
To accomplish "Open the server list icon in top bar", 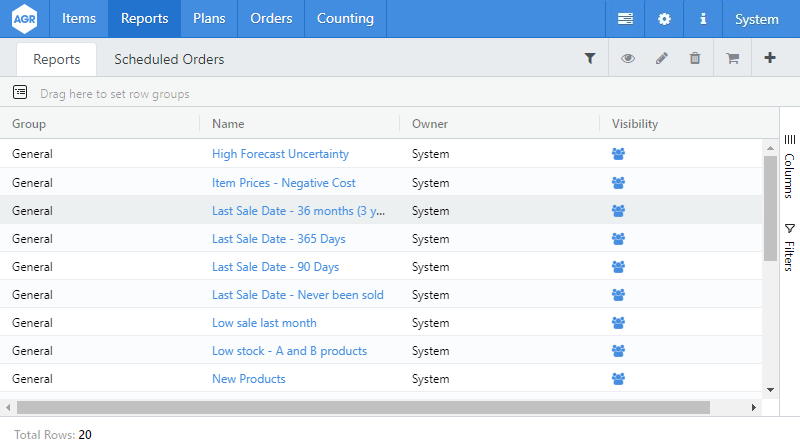I will [x=625, y=19].
